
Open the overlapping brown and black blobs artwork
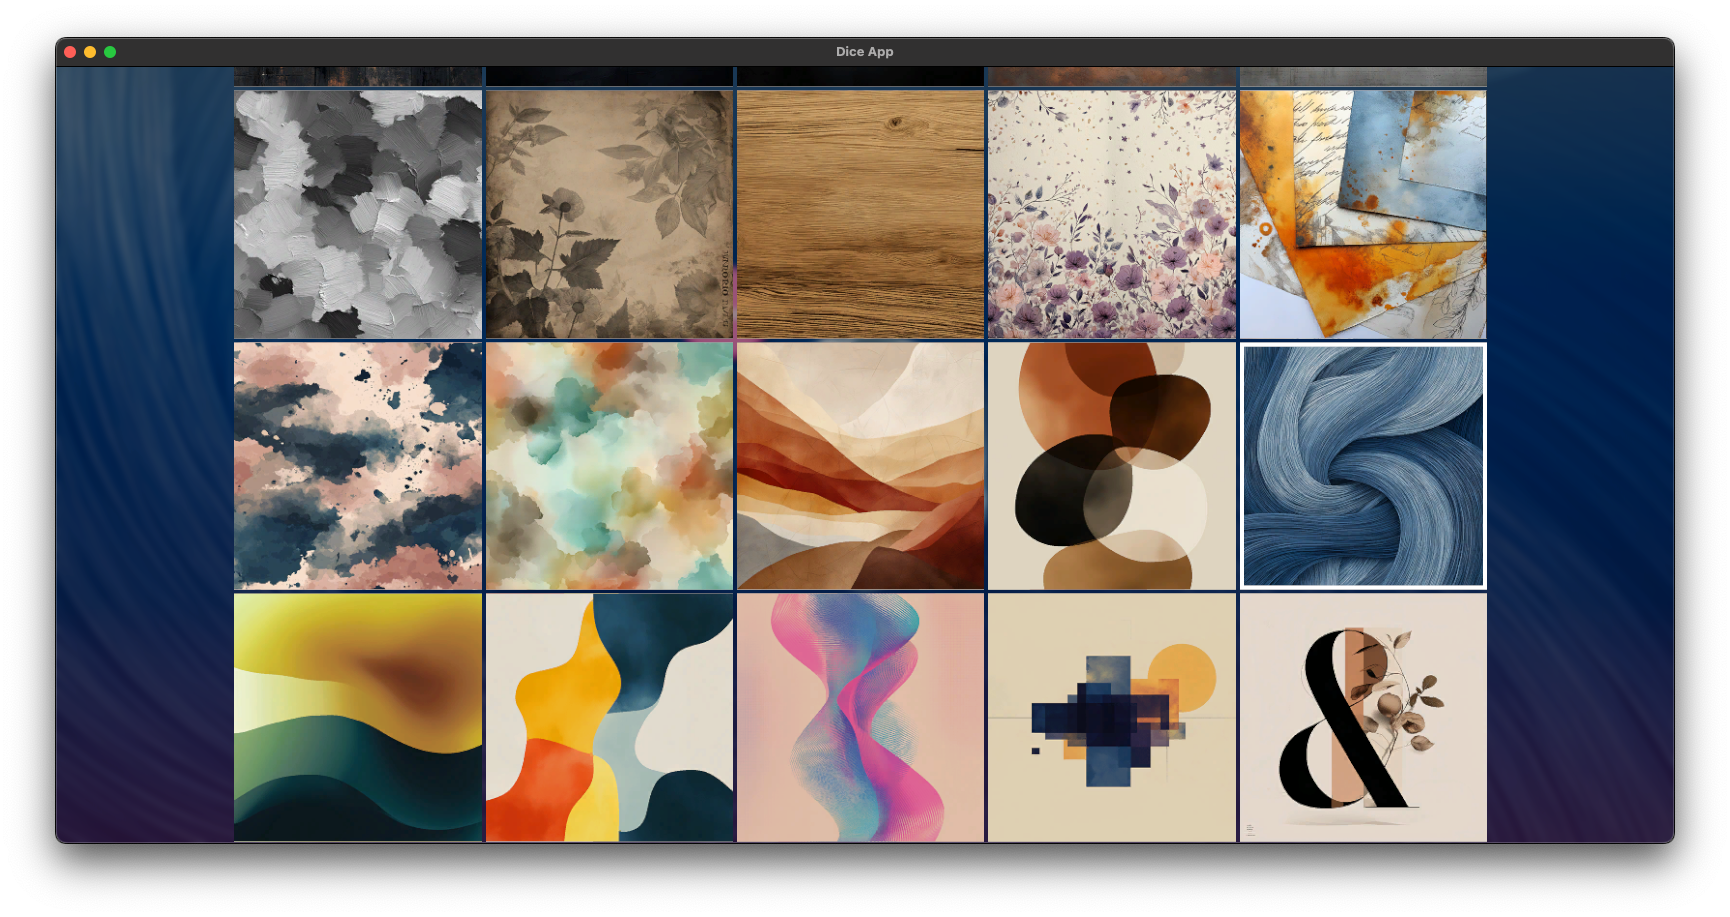pos(1111,465)
